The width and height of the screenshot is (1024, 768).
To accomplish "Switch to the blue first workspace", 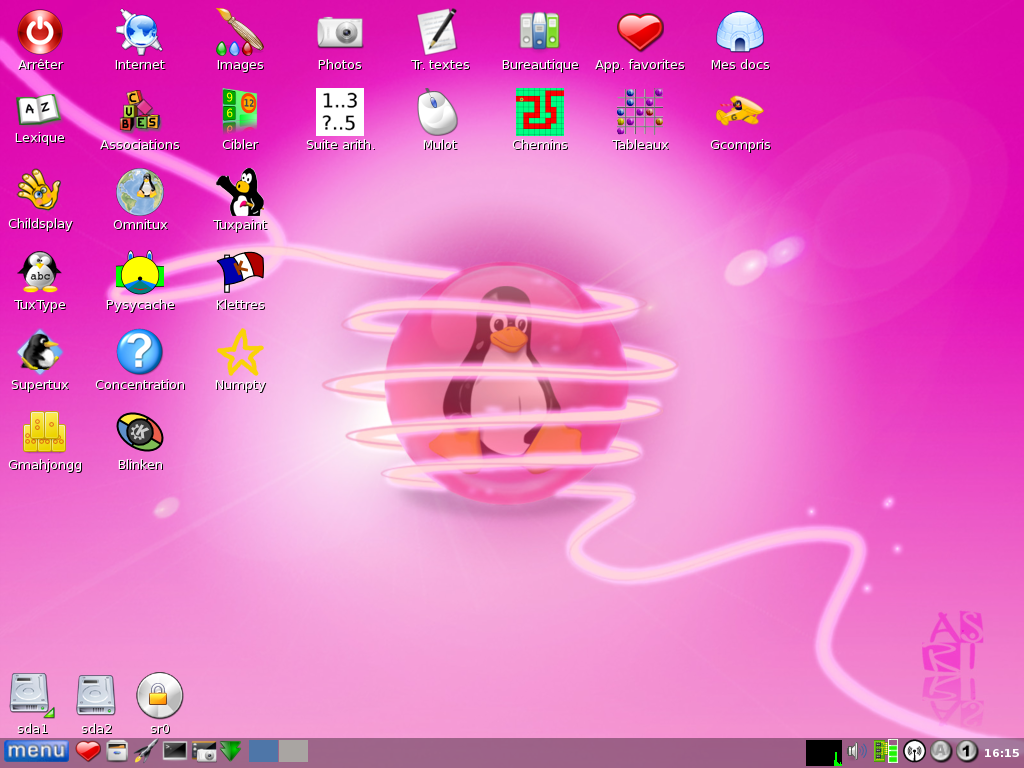I will (263, 751).
